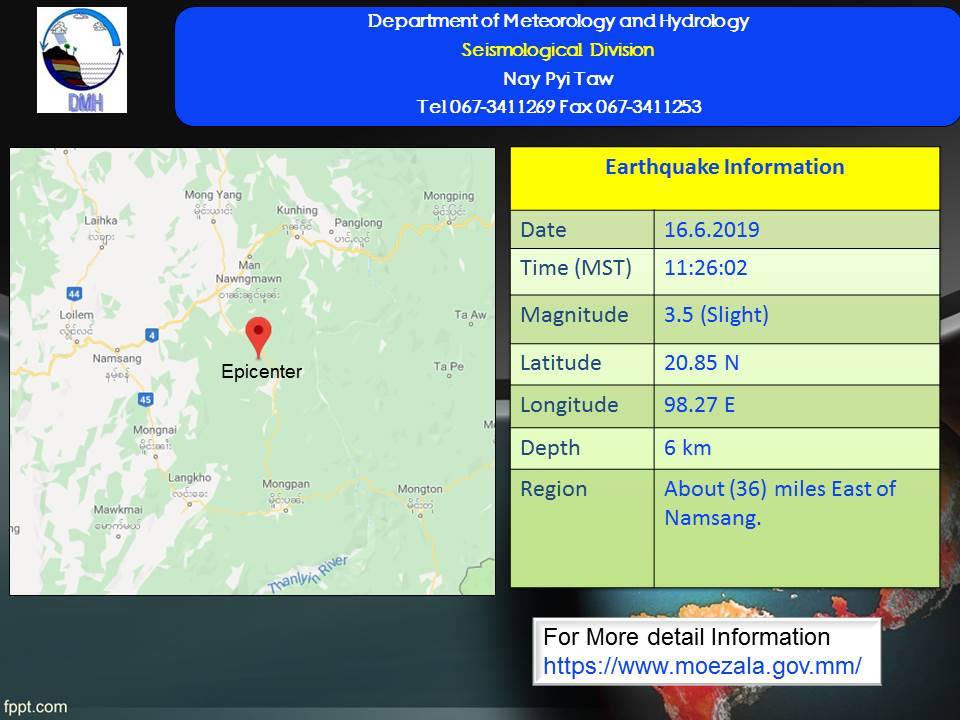Click the Magnitude value 3.5 (Slight)
The image size is (960, 720).
[716, 315]
